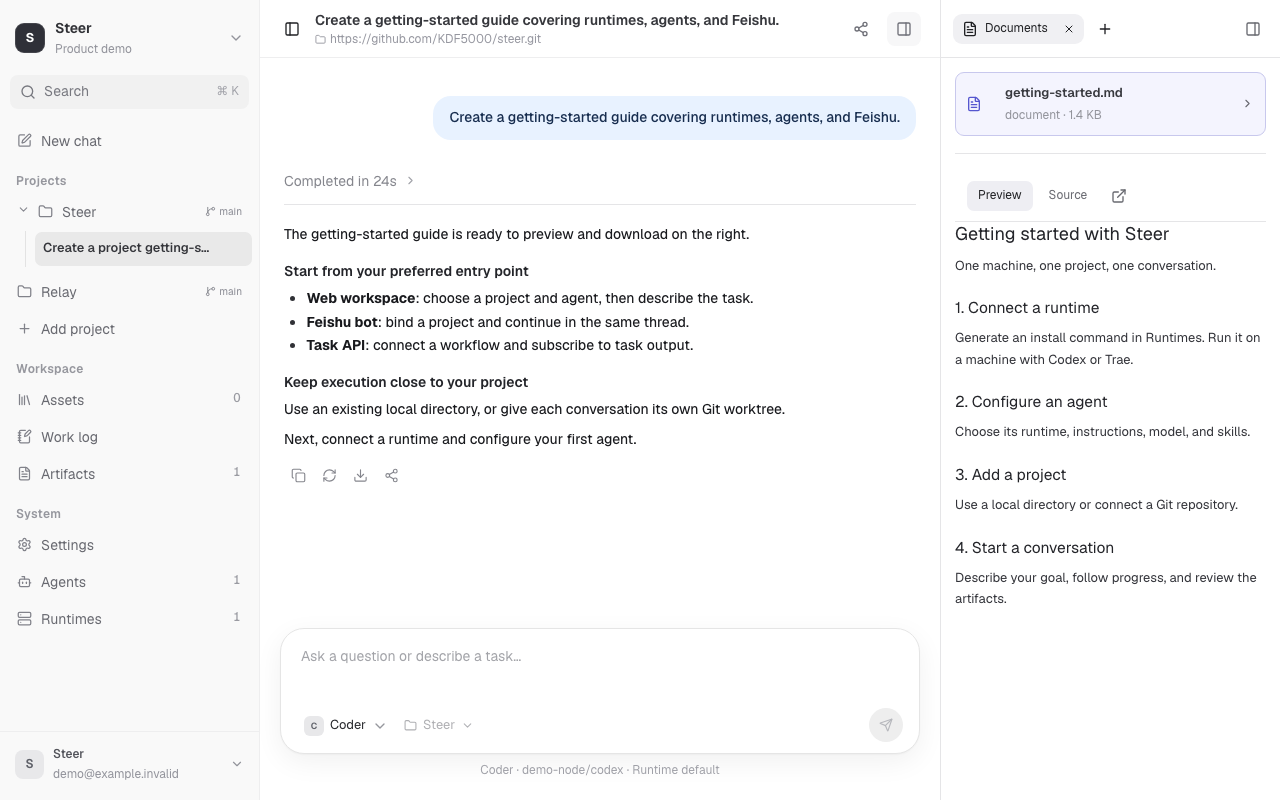The width and height of the screenshot is (1280, 800).
Task: Toggle the right documents panel button
Action: click(x=904, y=29)
